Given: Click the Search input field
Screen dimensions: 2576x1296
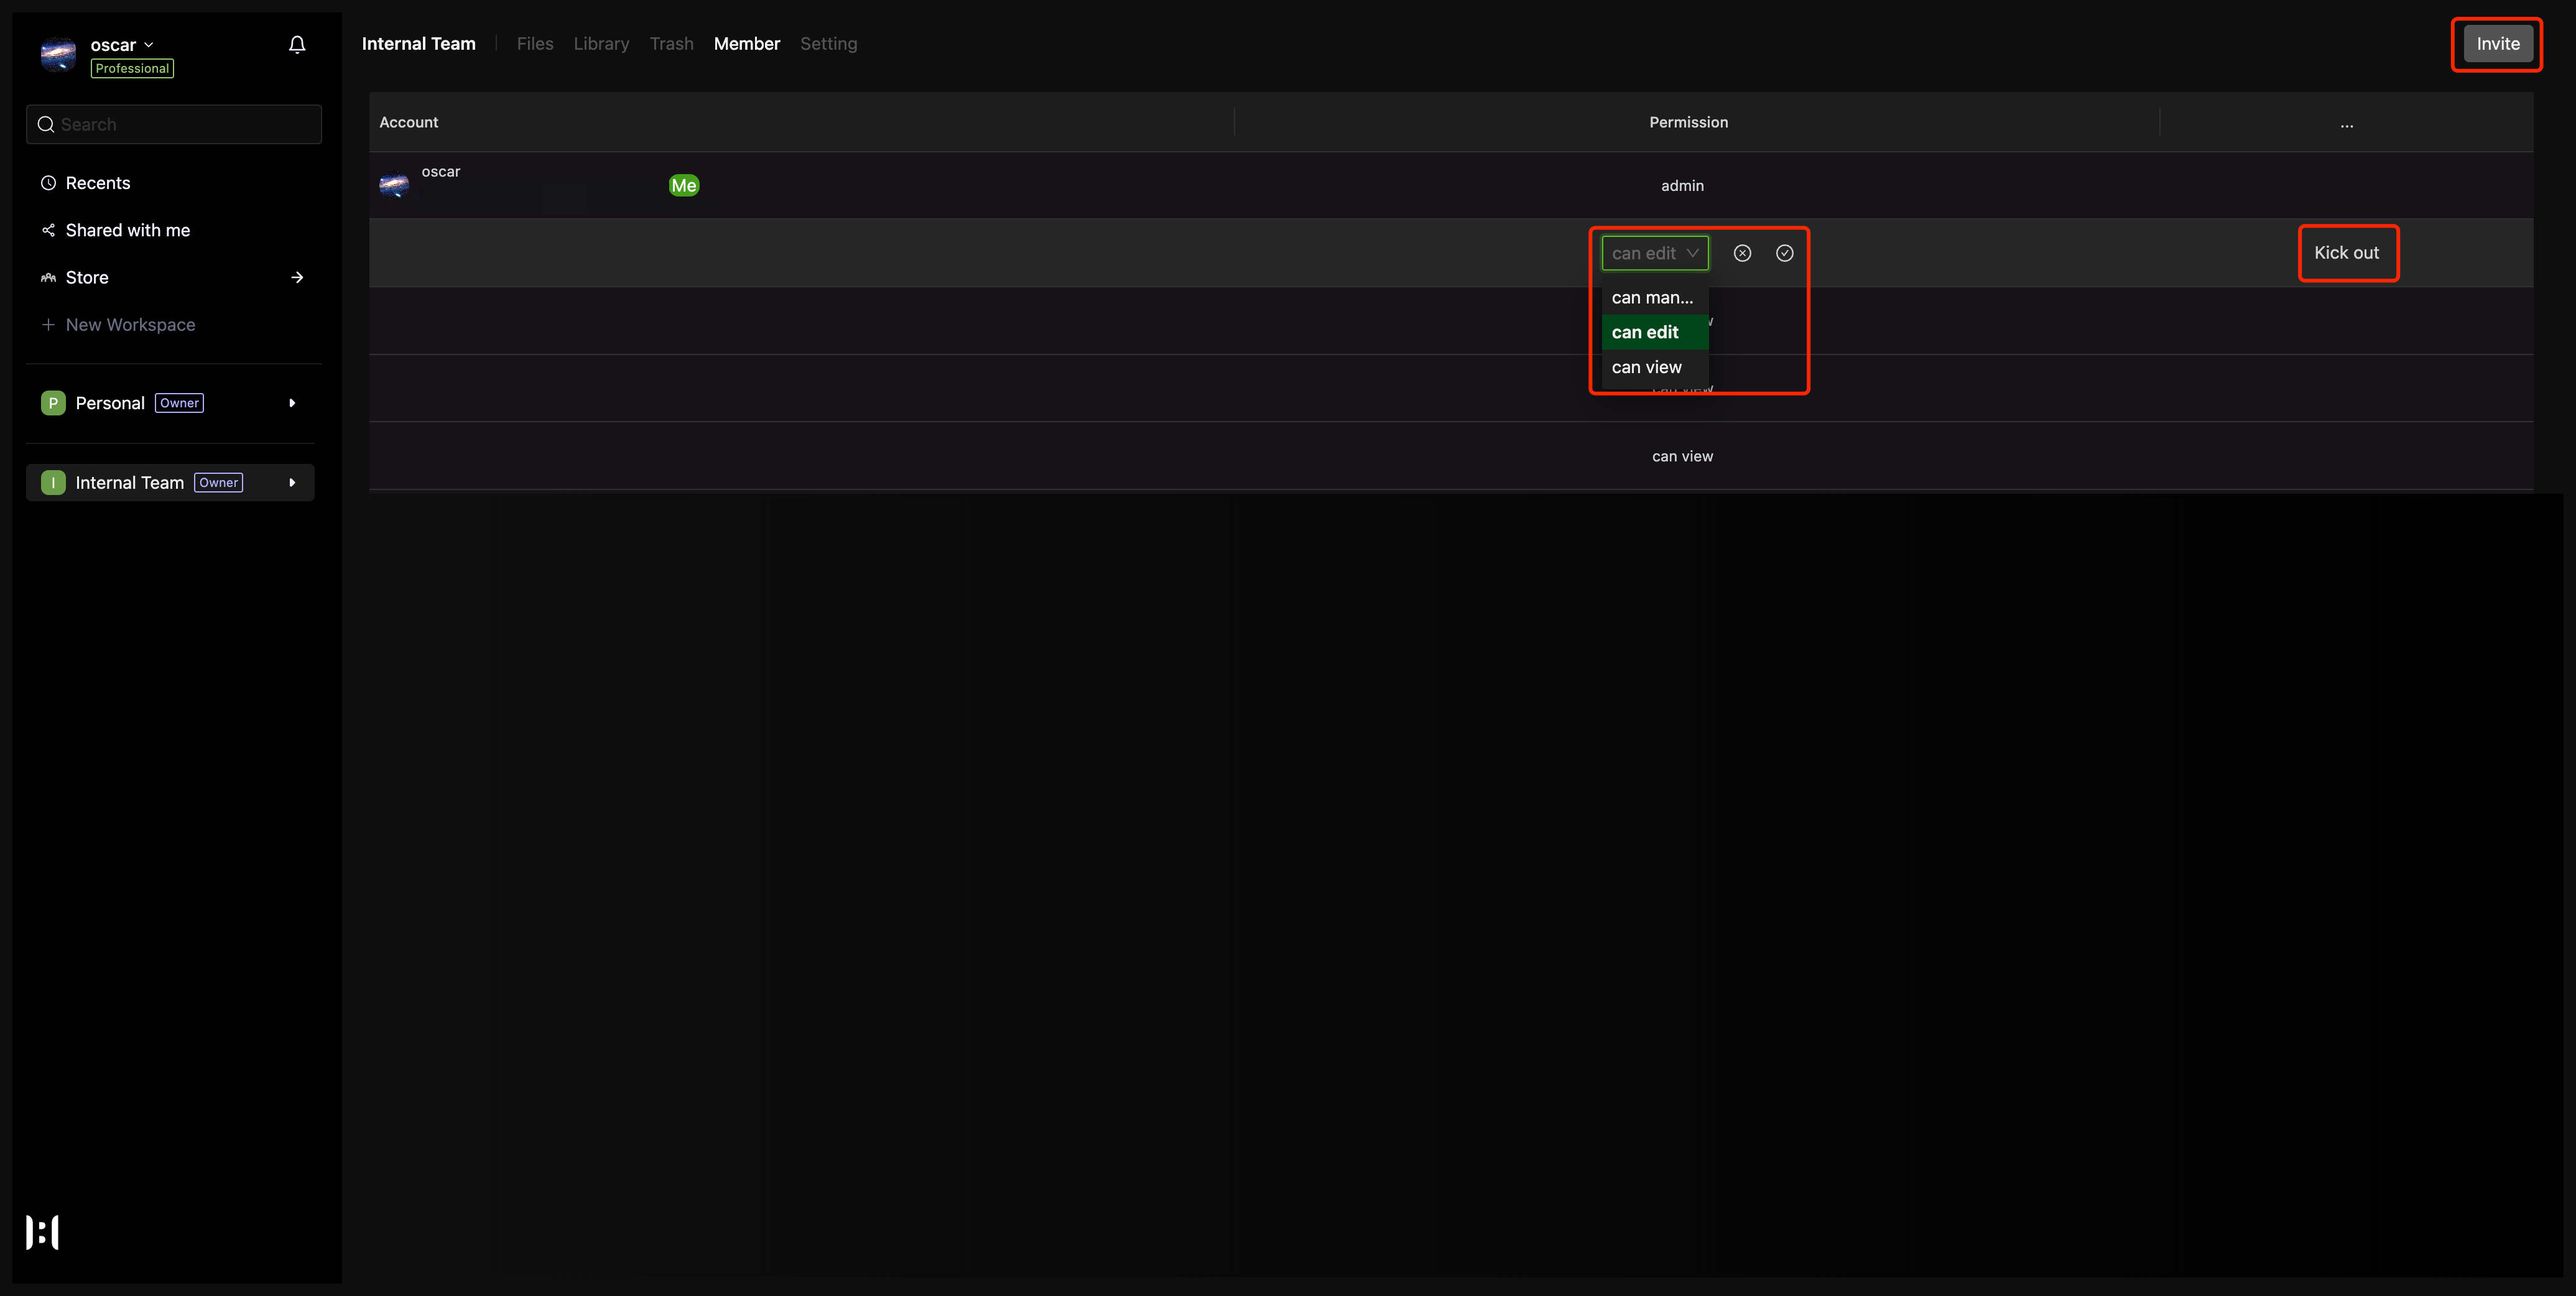Looking at the screenshot, I should (185, 125).
